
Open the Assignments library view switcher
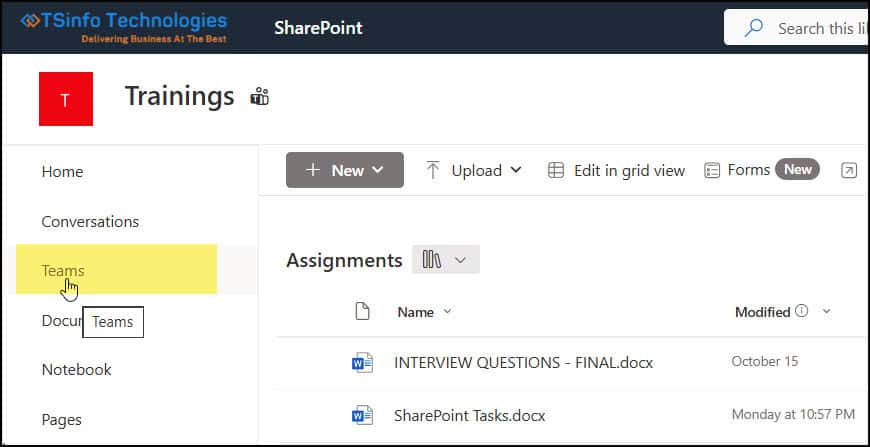coord(446,260)
